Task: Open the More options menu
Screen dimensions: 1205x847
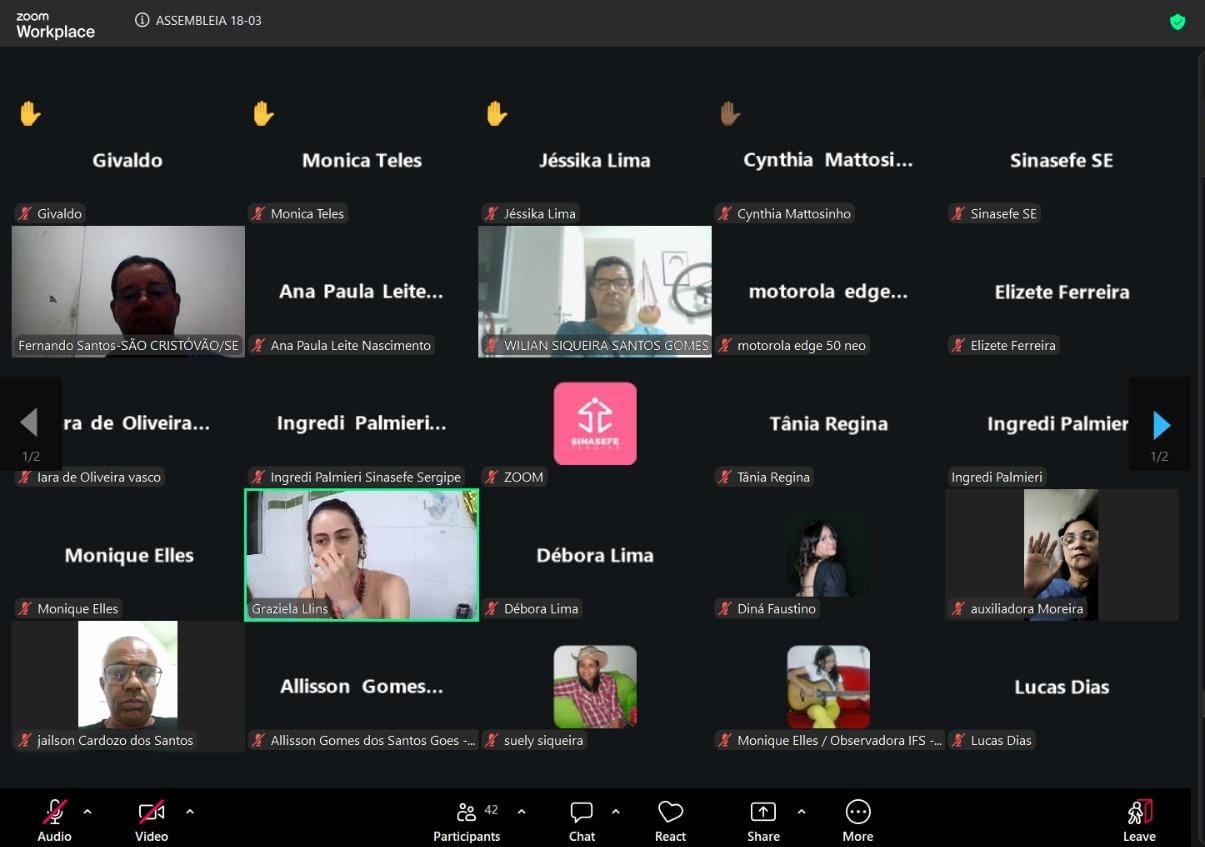Action: [x=857, y=820]
